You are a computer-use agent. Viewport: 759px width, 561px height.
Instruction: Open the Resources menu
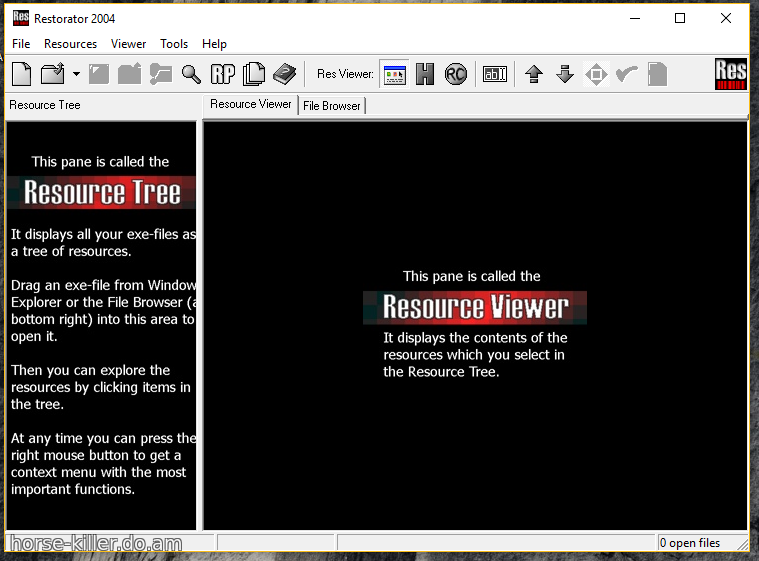[70, 44]
